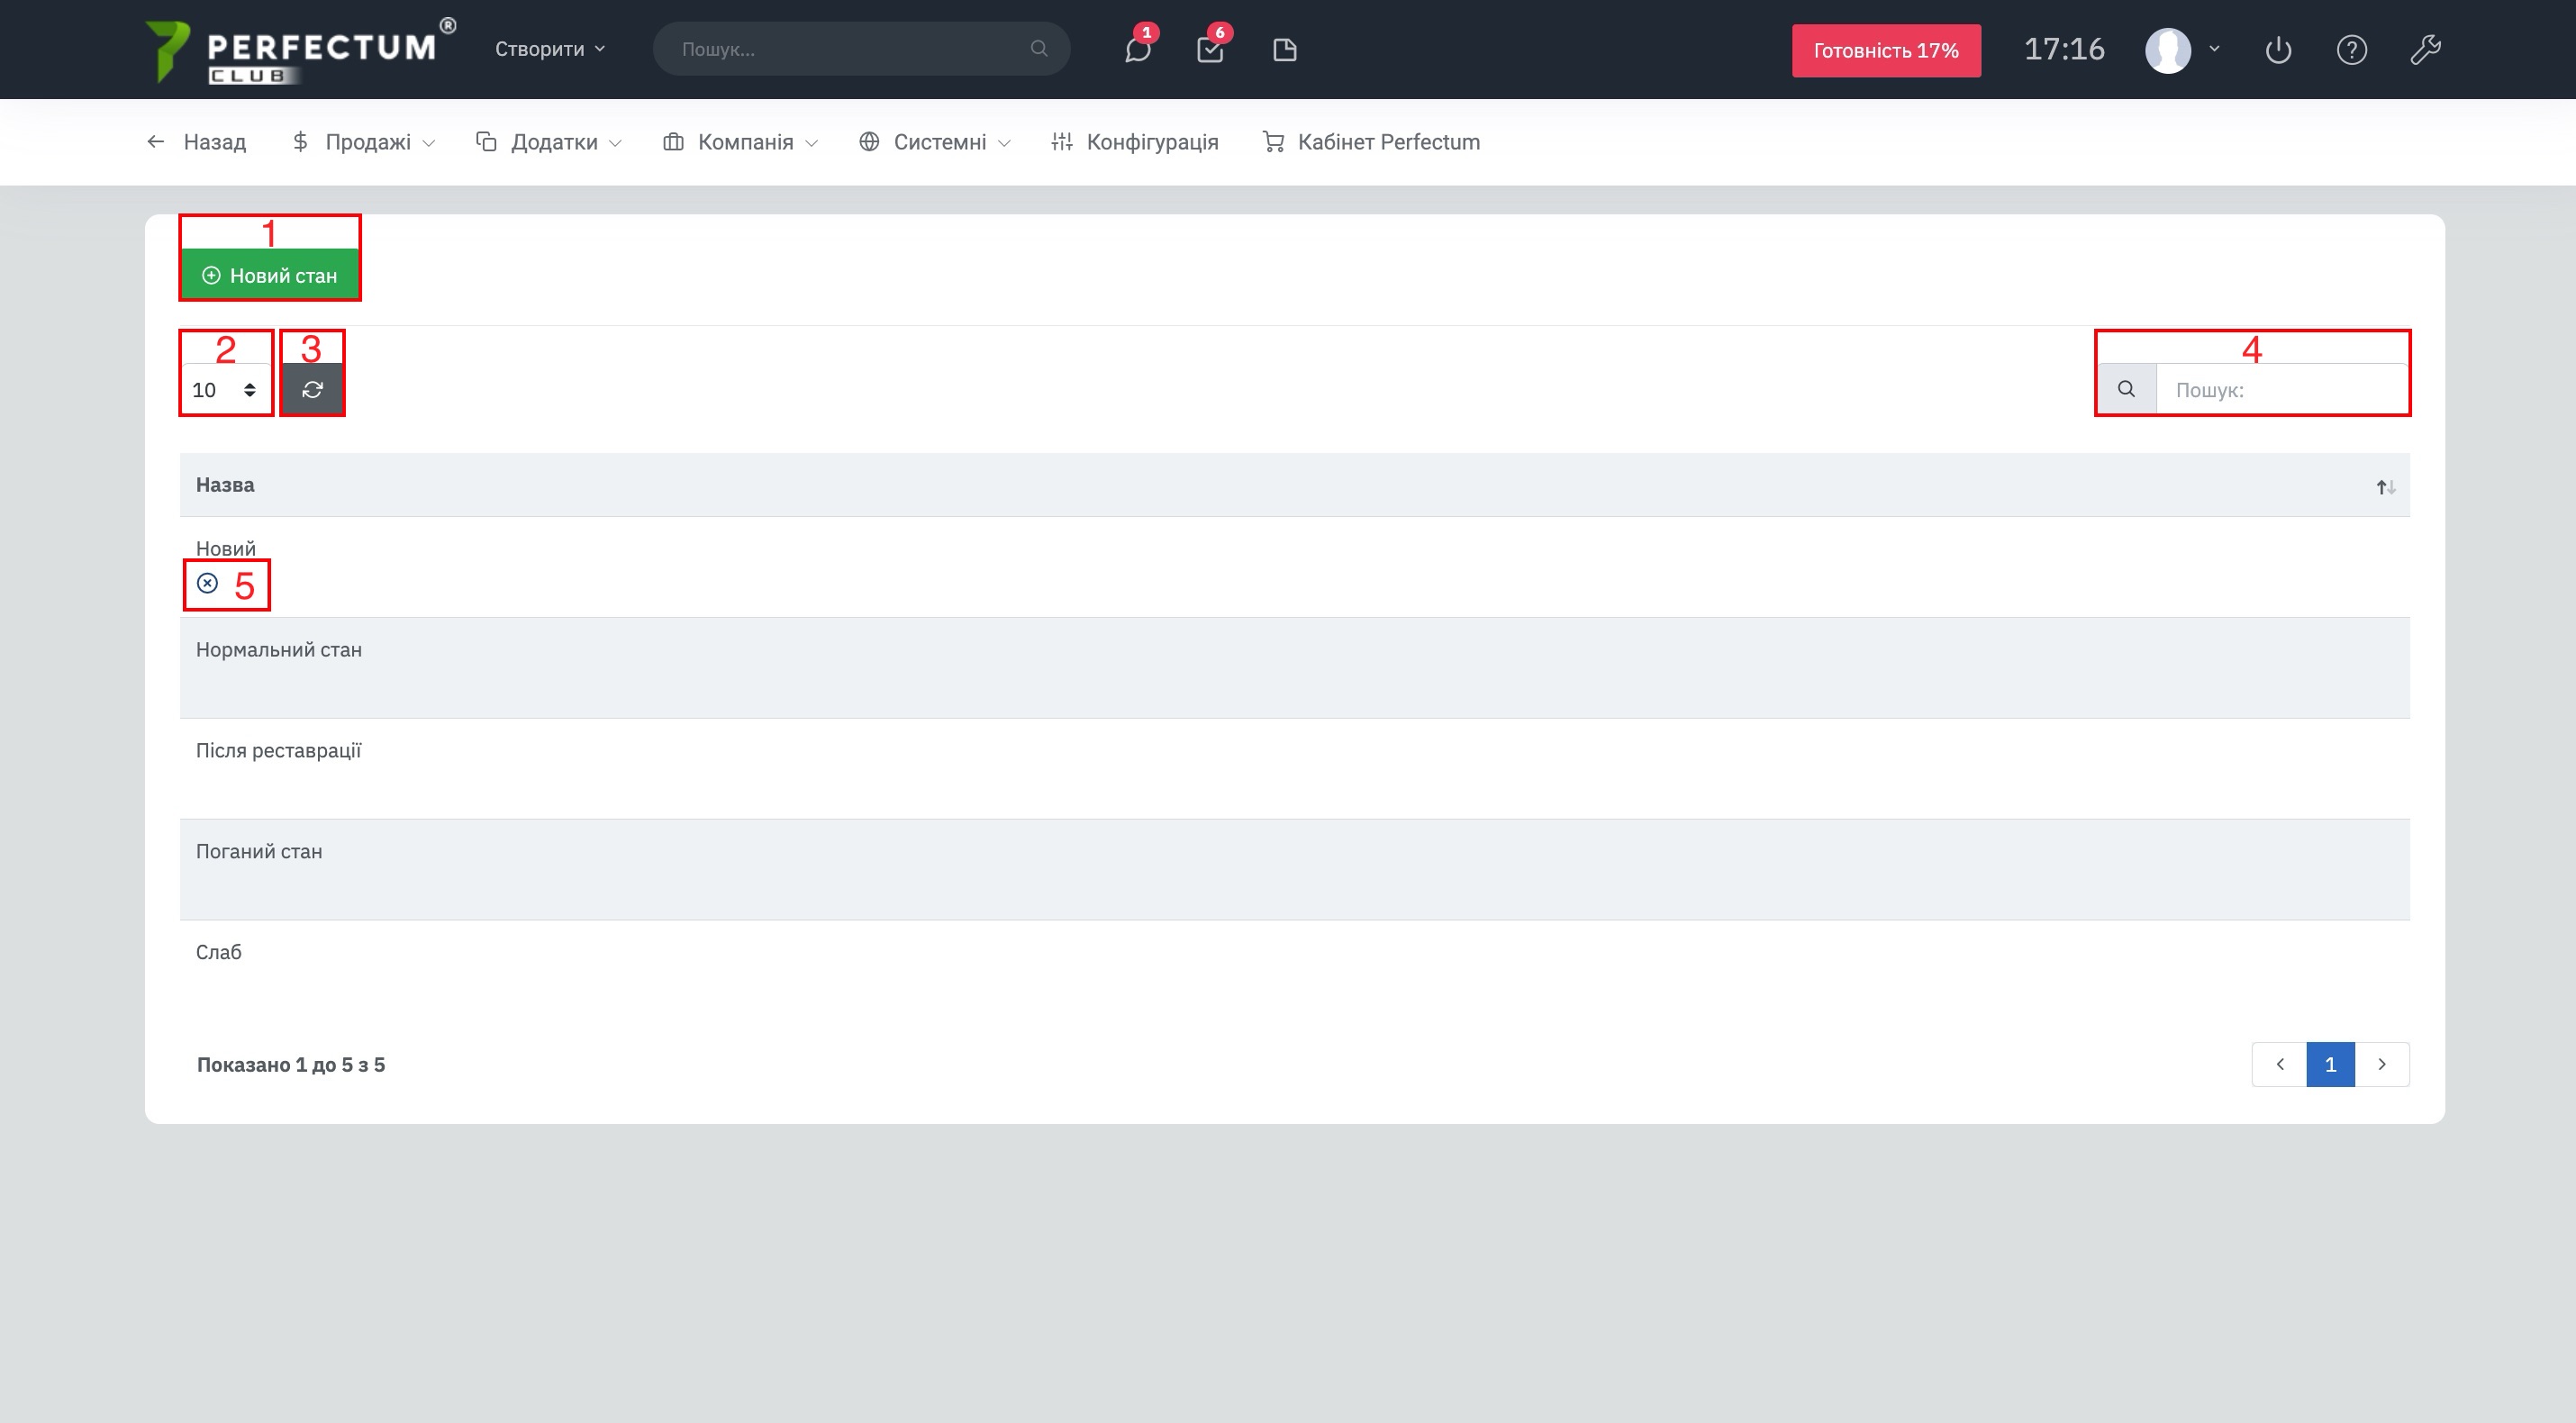Open the help question mark icon
2576x1423 pixels.
point(2351,50)
